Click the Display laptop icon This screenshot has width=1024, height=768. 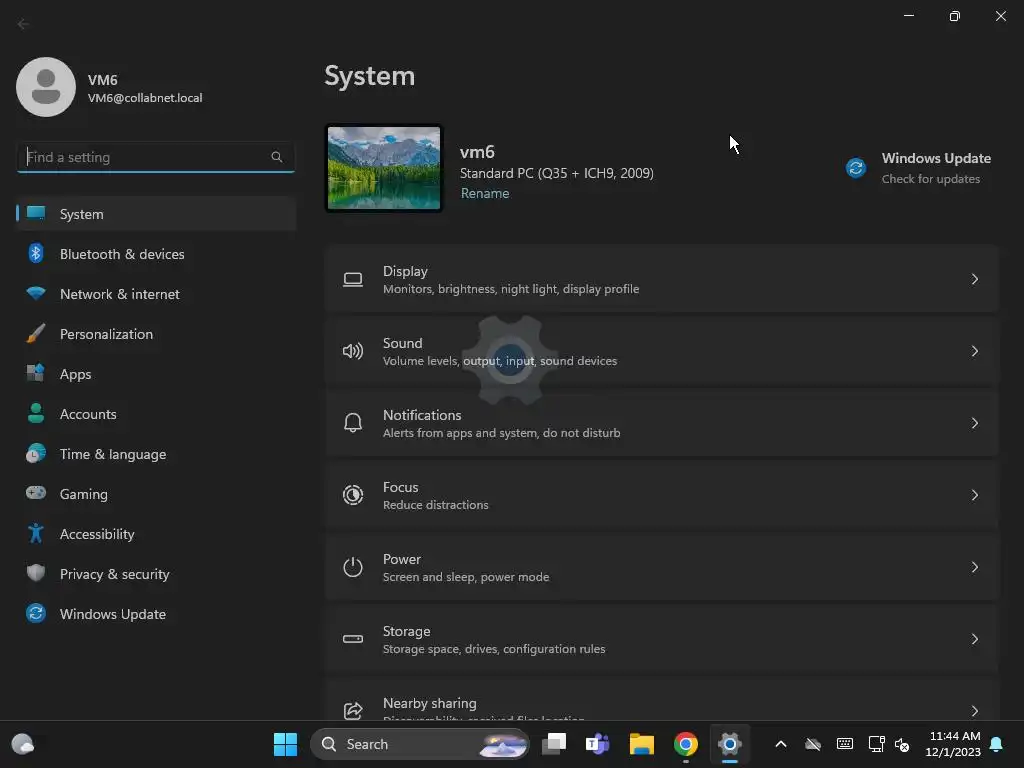point(353,280)
